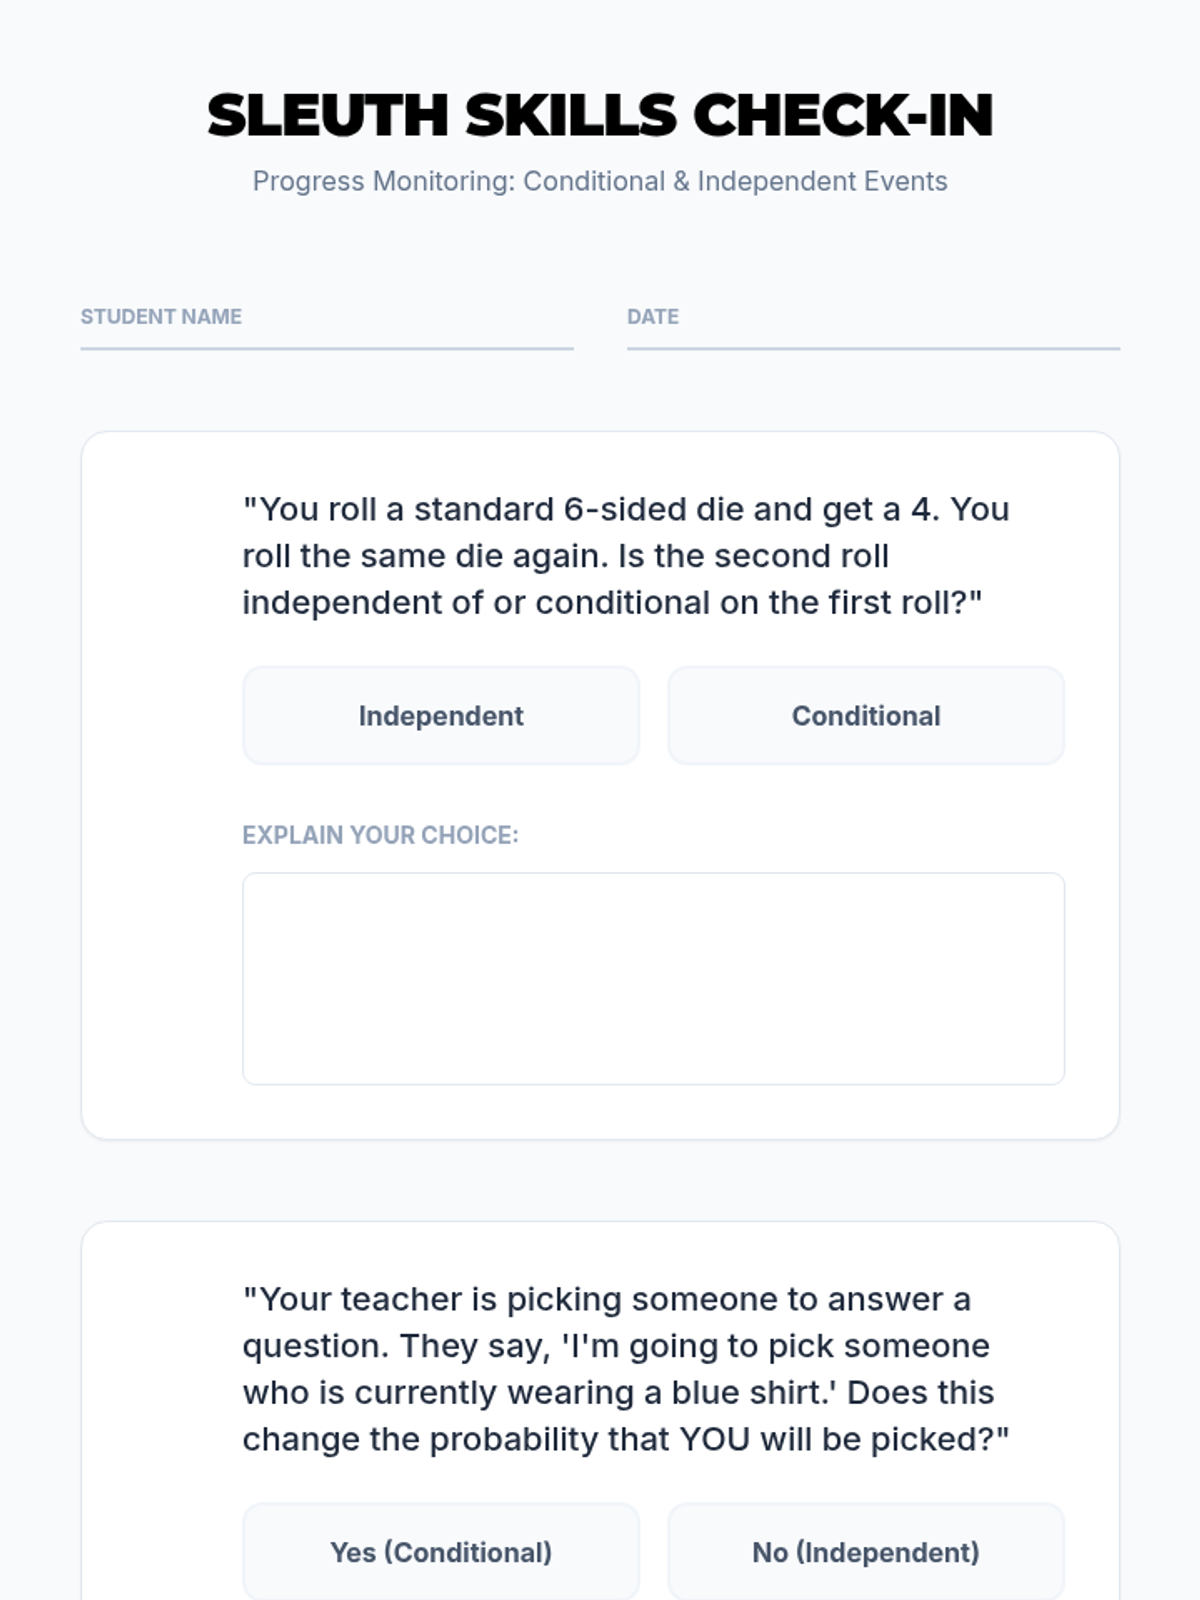
Task: Click the EXPLAIN YOUR CHOICE label
Action: (380, 835)
